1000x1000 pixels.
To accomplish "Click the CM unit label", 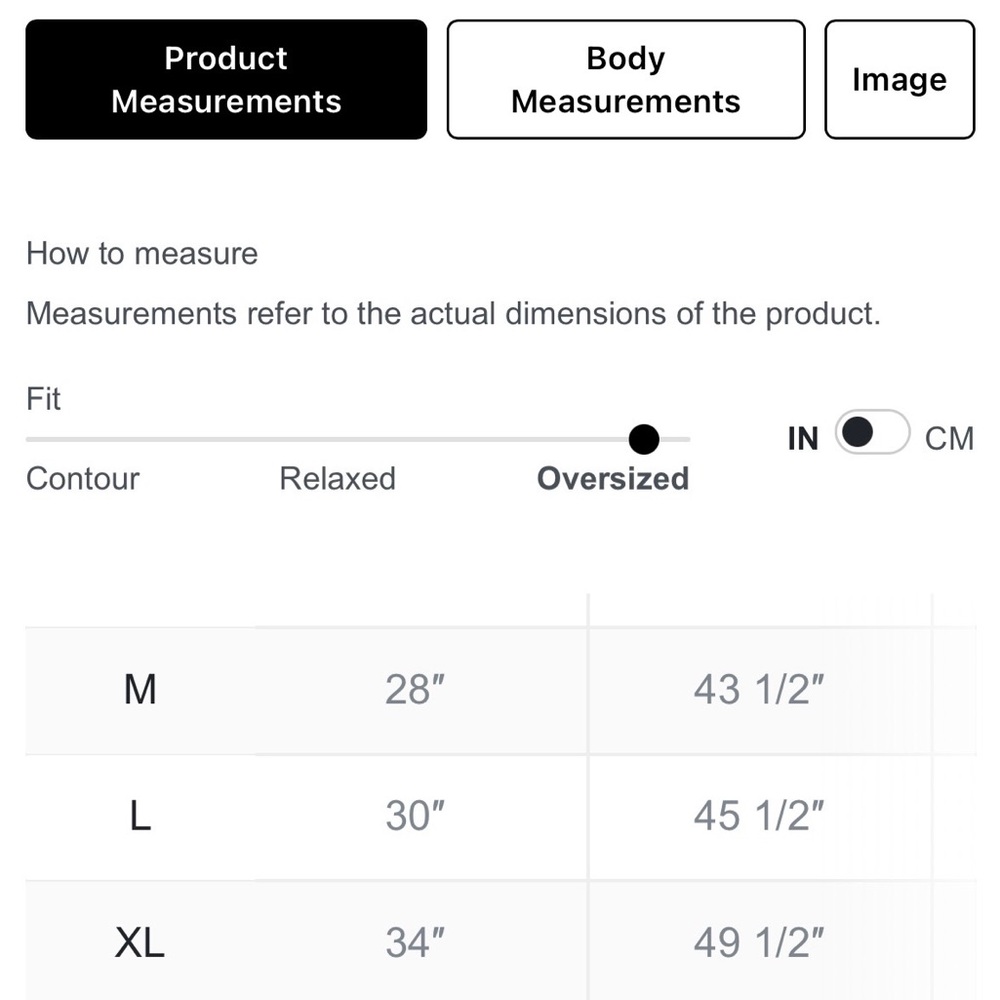I will coord(949,438).
